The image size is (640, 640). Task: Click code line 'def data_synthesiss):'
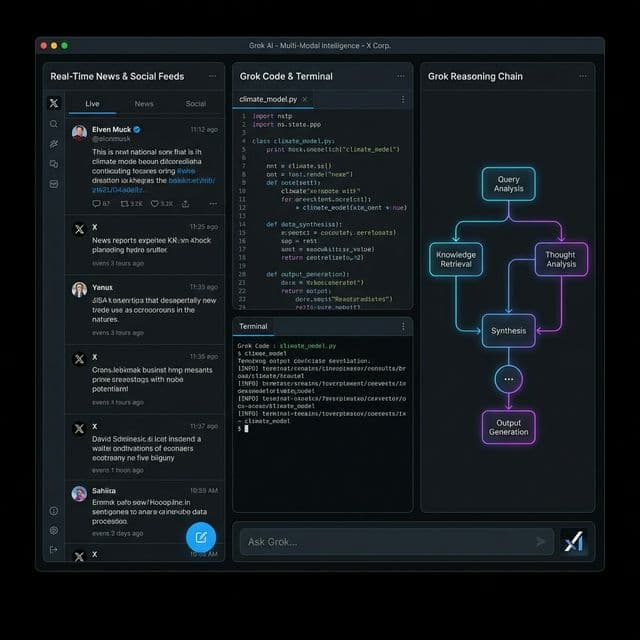(304, 224)
